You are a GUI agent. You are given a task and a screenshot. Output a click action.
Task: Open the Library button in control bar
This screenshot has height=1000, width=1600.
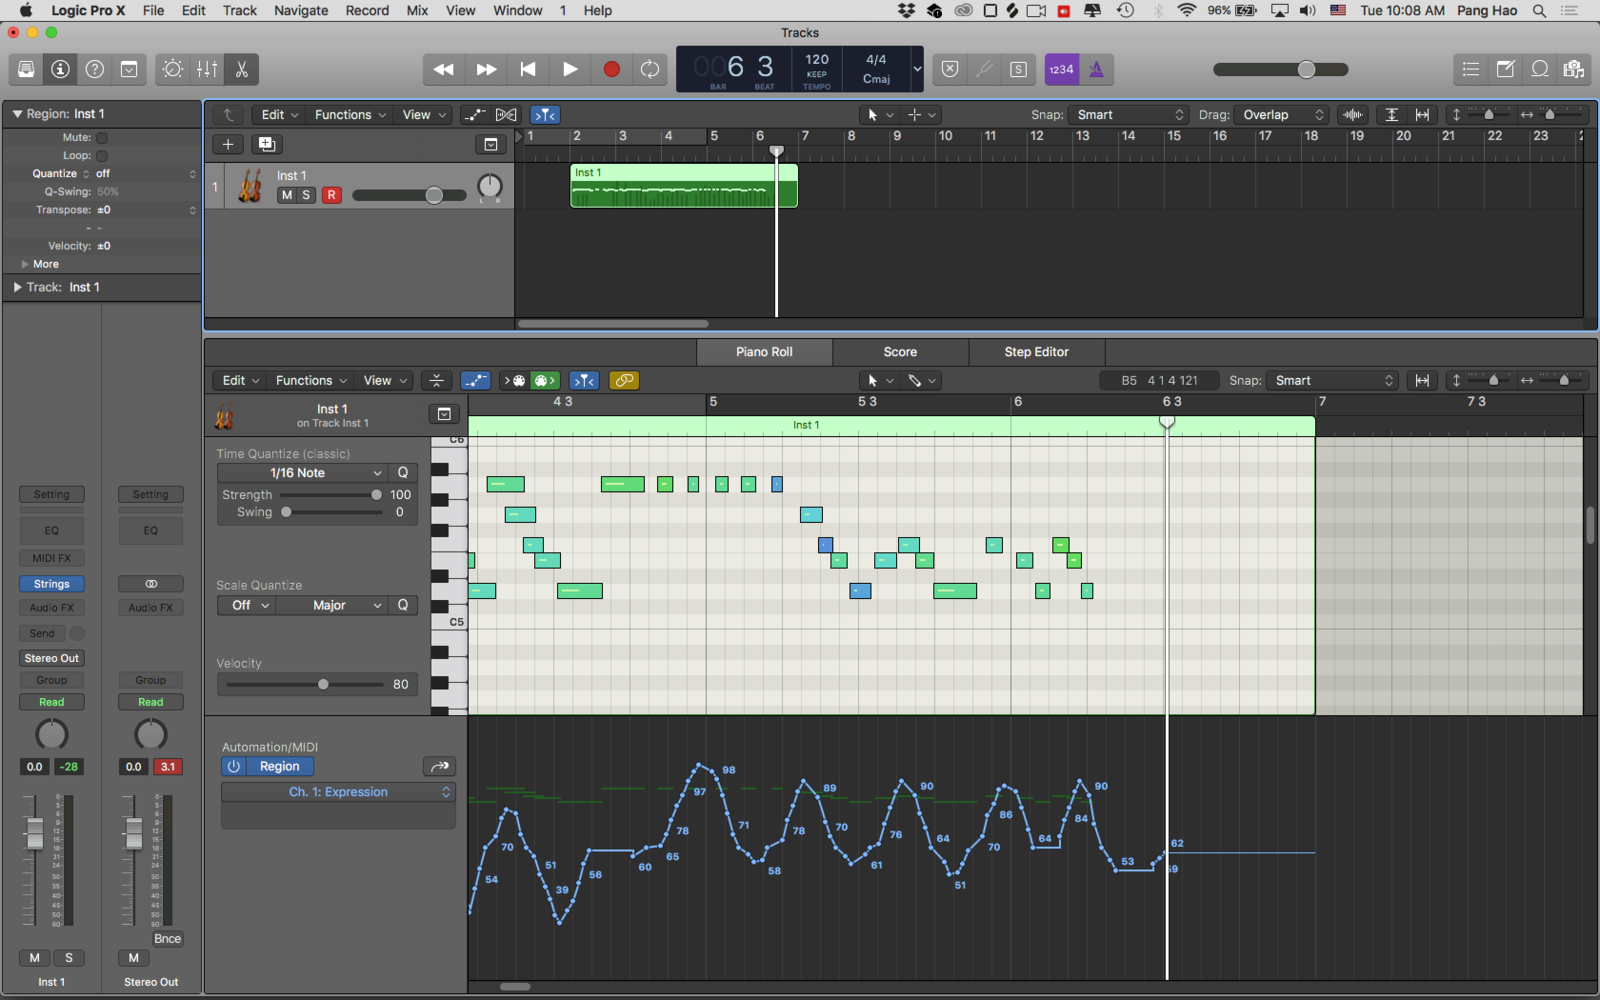27,69
